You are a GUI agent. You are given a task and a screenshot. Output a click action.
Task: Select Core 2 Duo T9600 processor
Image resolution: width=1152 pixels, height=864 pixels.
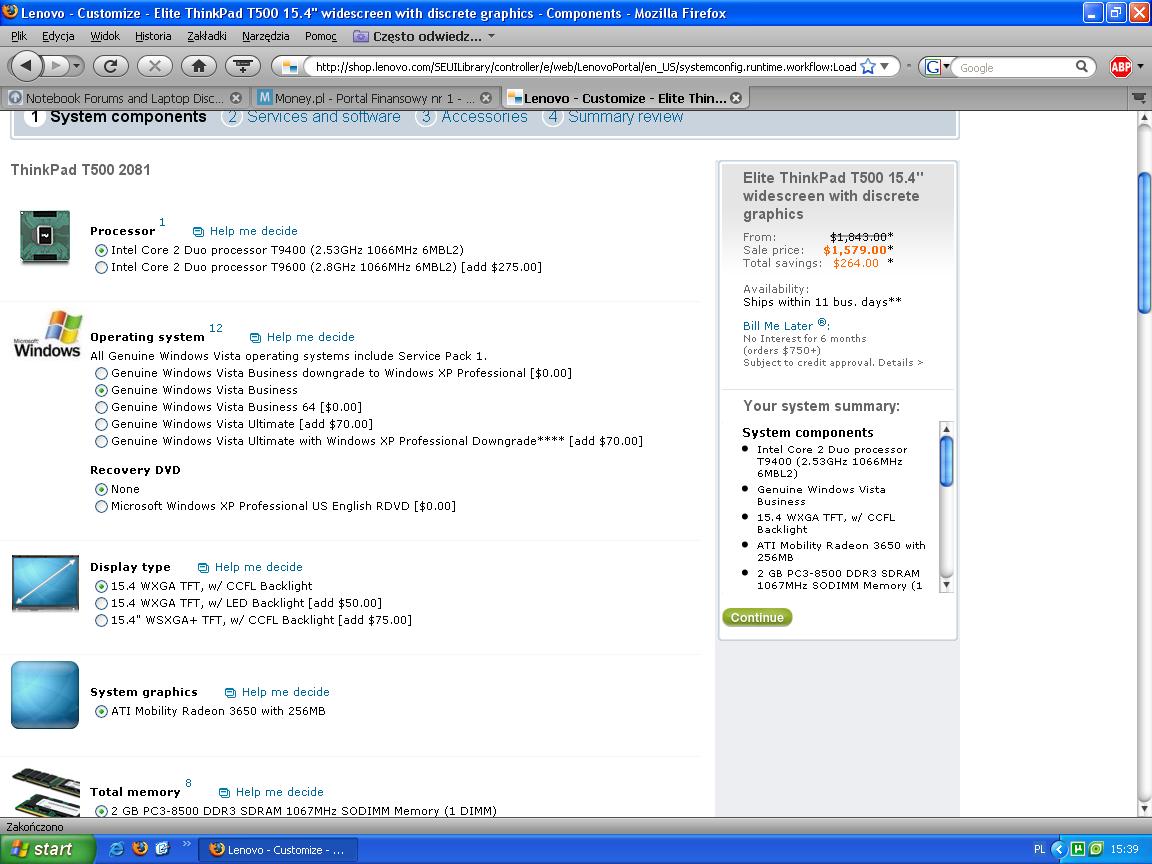[101, 267]
